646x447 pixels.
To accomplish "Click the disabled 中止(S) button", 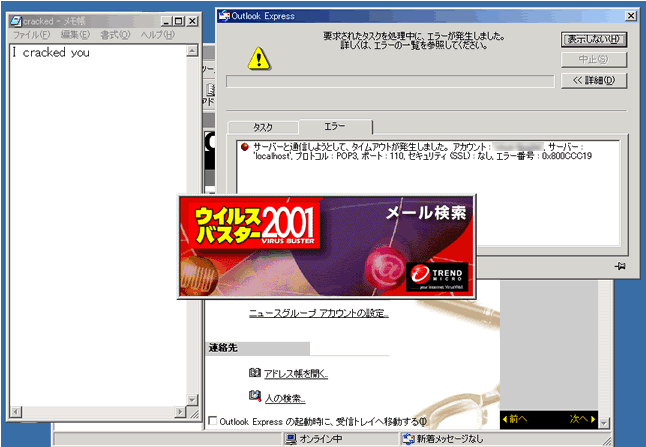I will [594, 60].
